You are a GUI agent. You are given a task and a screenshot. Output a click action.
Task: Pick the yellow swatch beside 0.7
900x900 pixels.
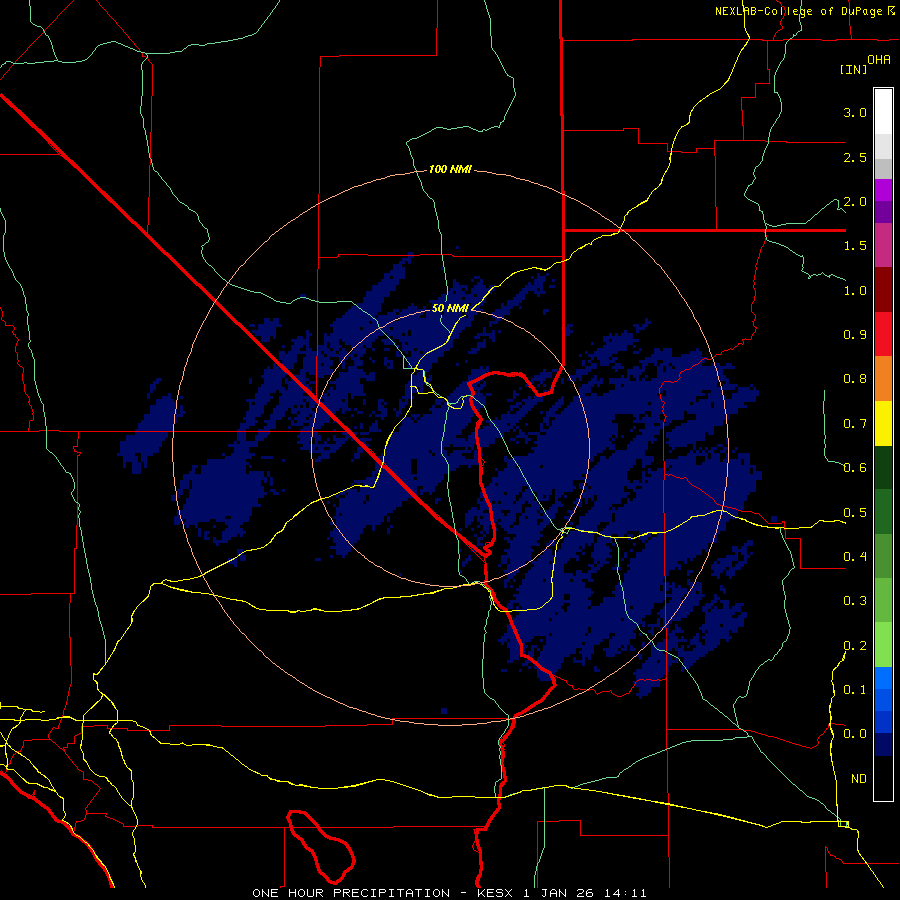tap(883, 423)
